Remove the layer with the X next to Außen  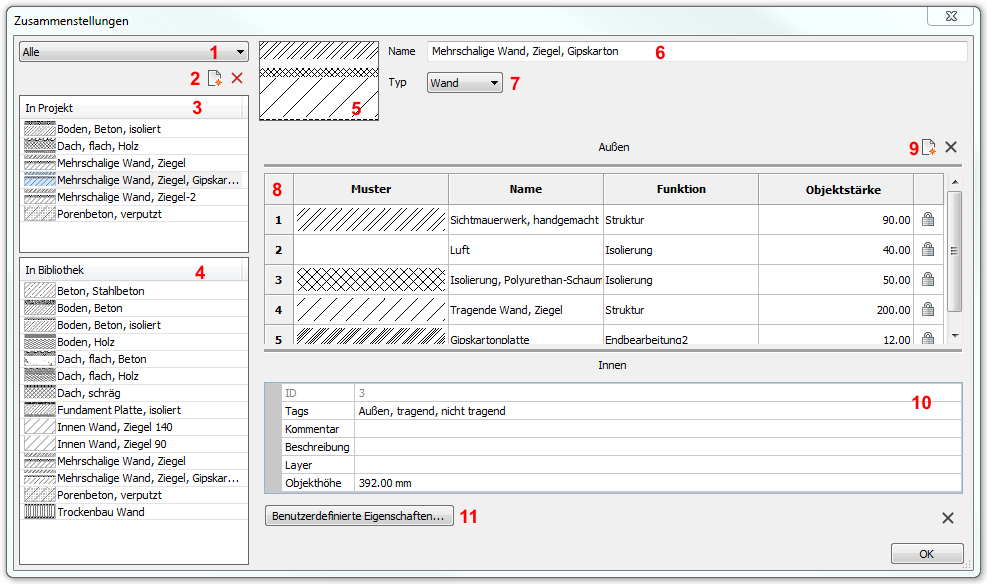(950, 147)
